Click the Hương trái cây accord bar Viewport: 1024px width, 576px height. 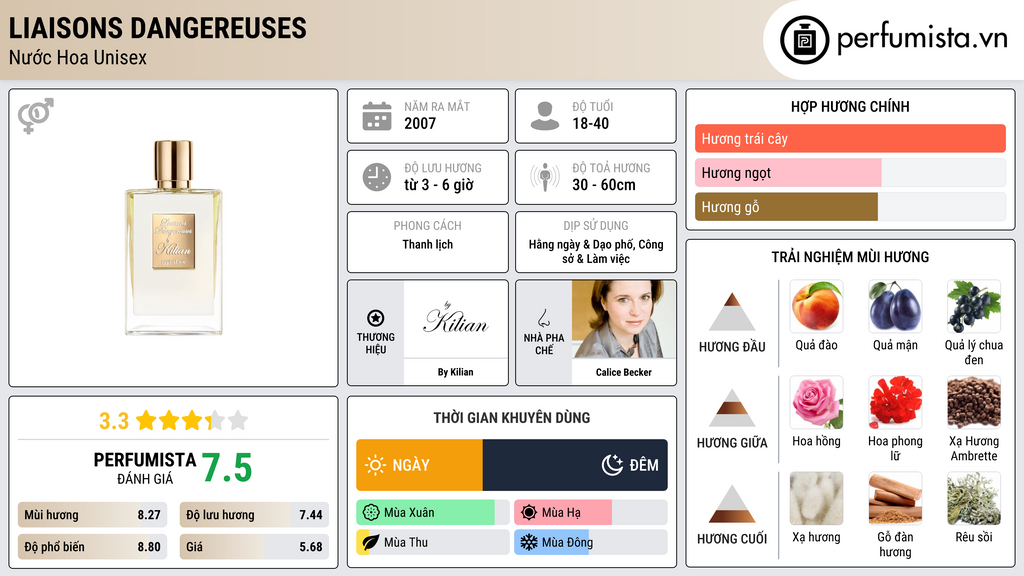850,139
